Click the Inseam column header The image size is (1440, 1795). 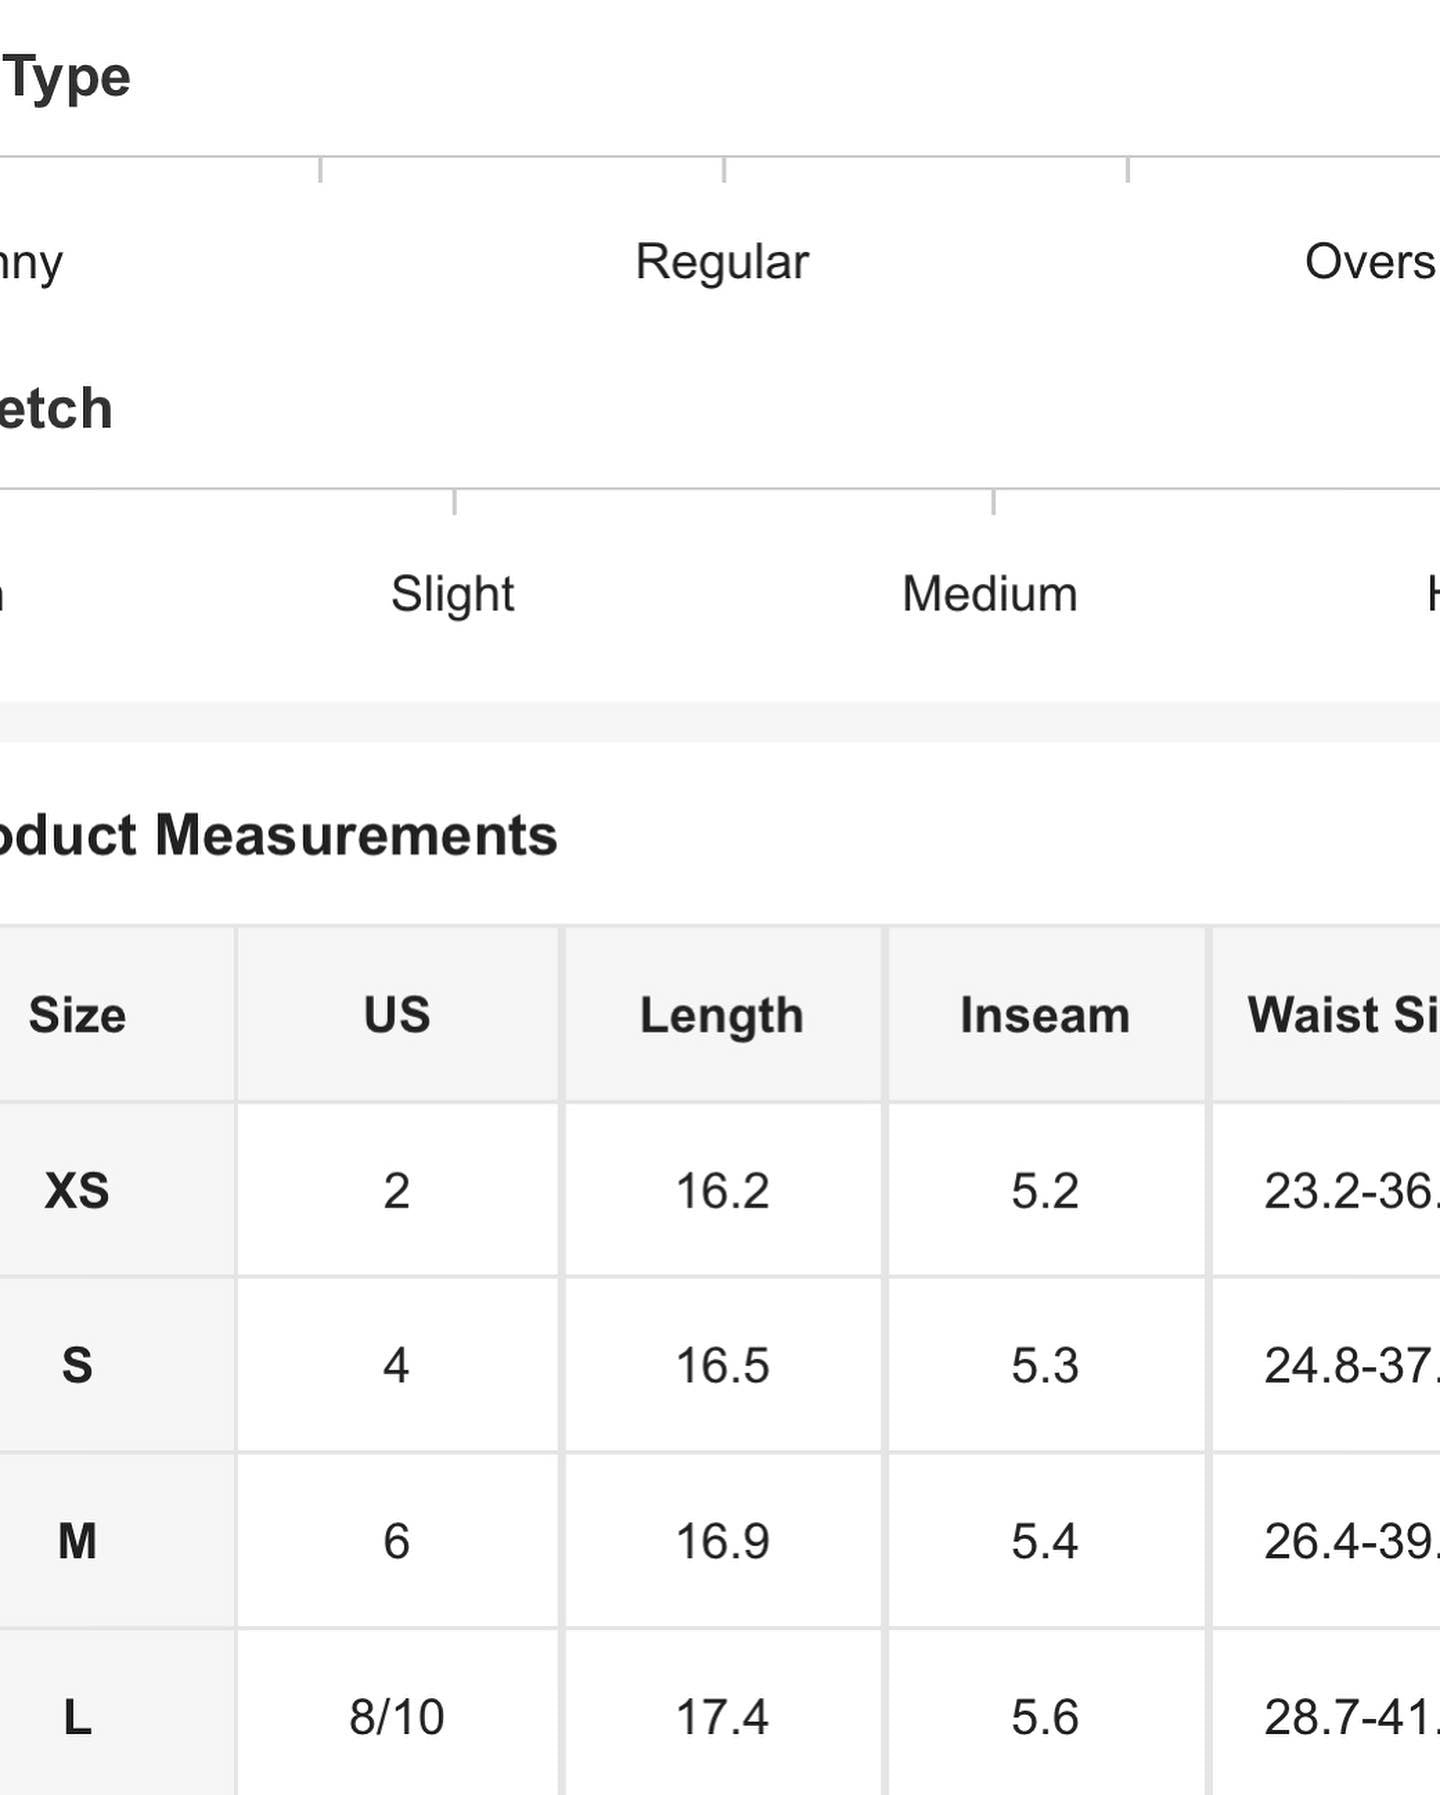coord(1045,1016)
